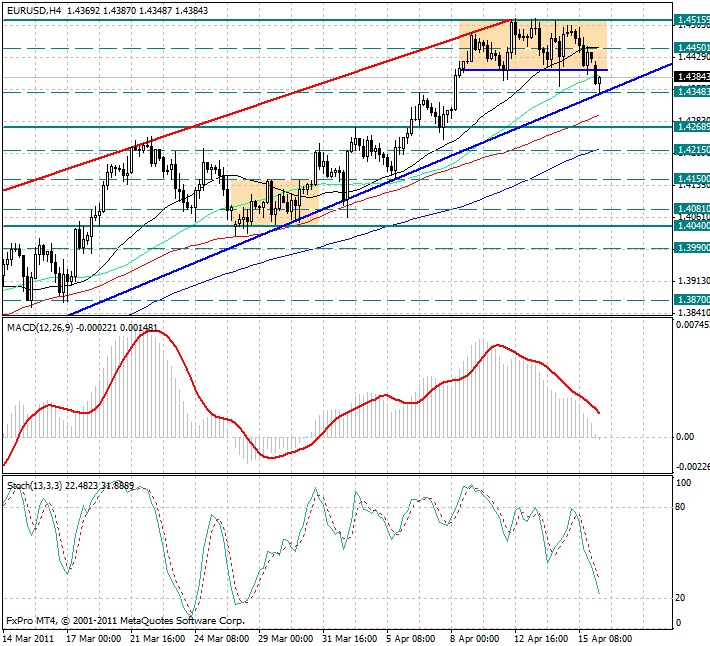Viewport: 710px width, 646px height.
Task: Click the MACD 0.00 zero scale value
Action: [685, 436]
